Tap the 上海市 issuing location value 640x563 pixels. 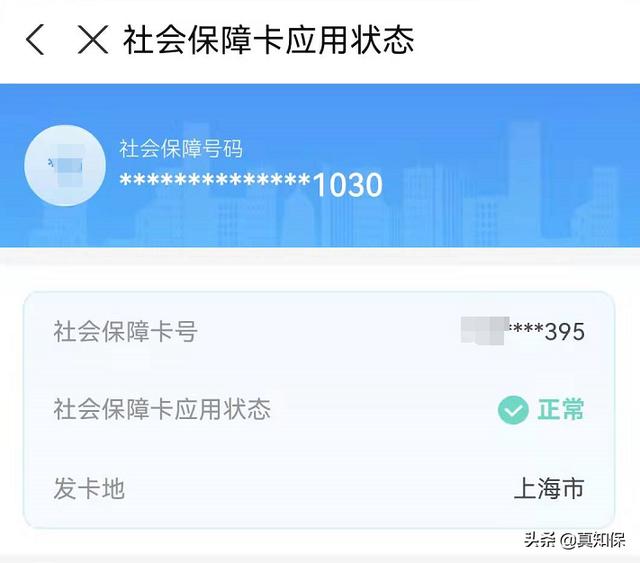(x=549, y=488)
